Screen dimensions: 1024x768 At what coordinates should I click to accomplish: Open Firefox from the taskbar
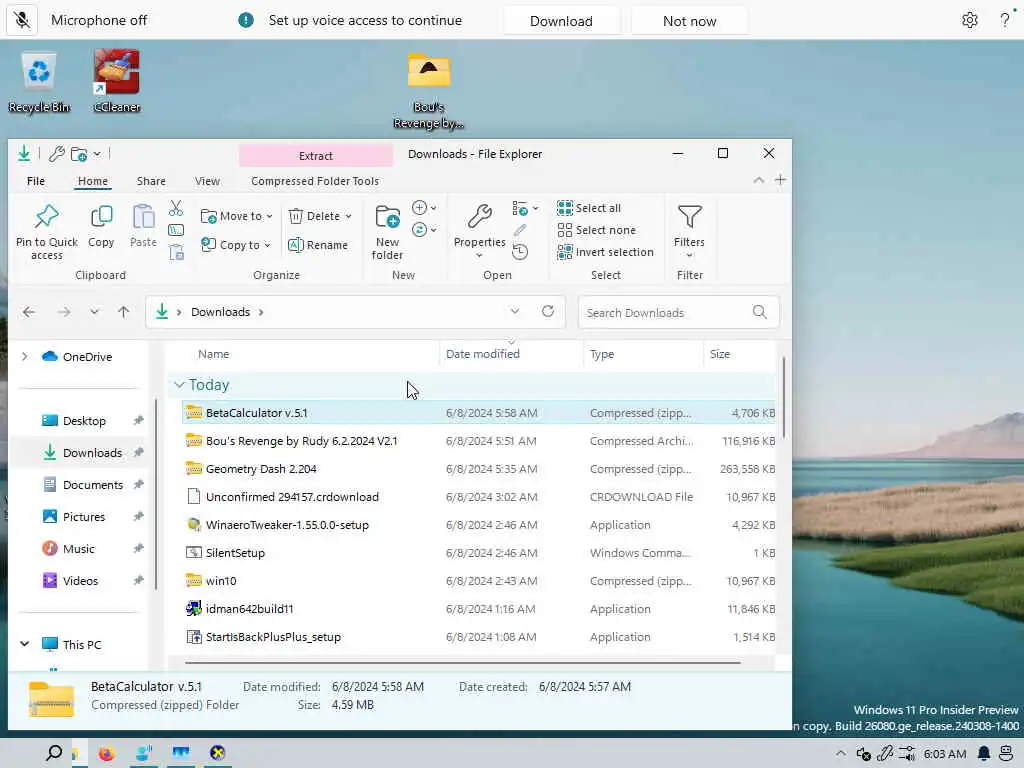point(106,754)
